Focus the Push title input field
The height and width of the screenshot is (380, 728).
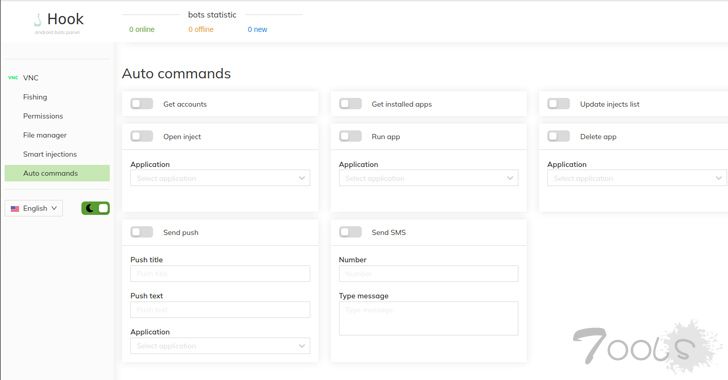click(220, 274)
